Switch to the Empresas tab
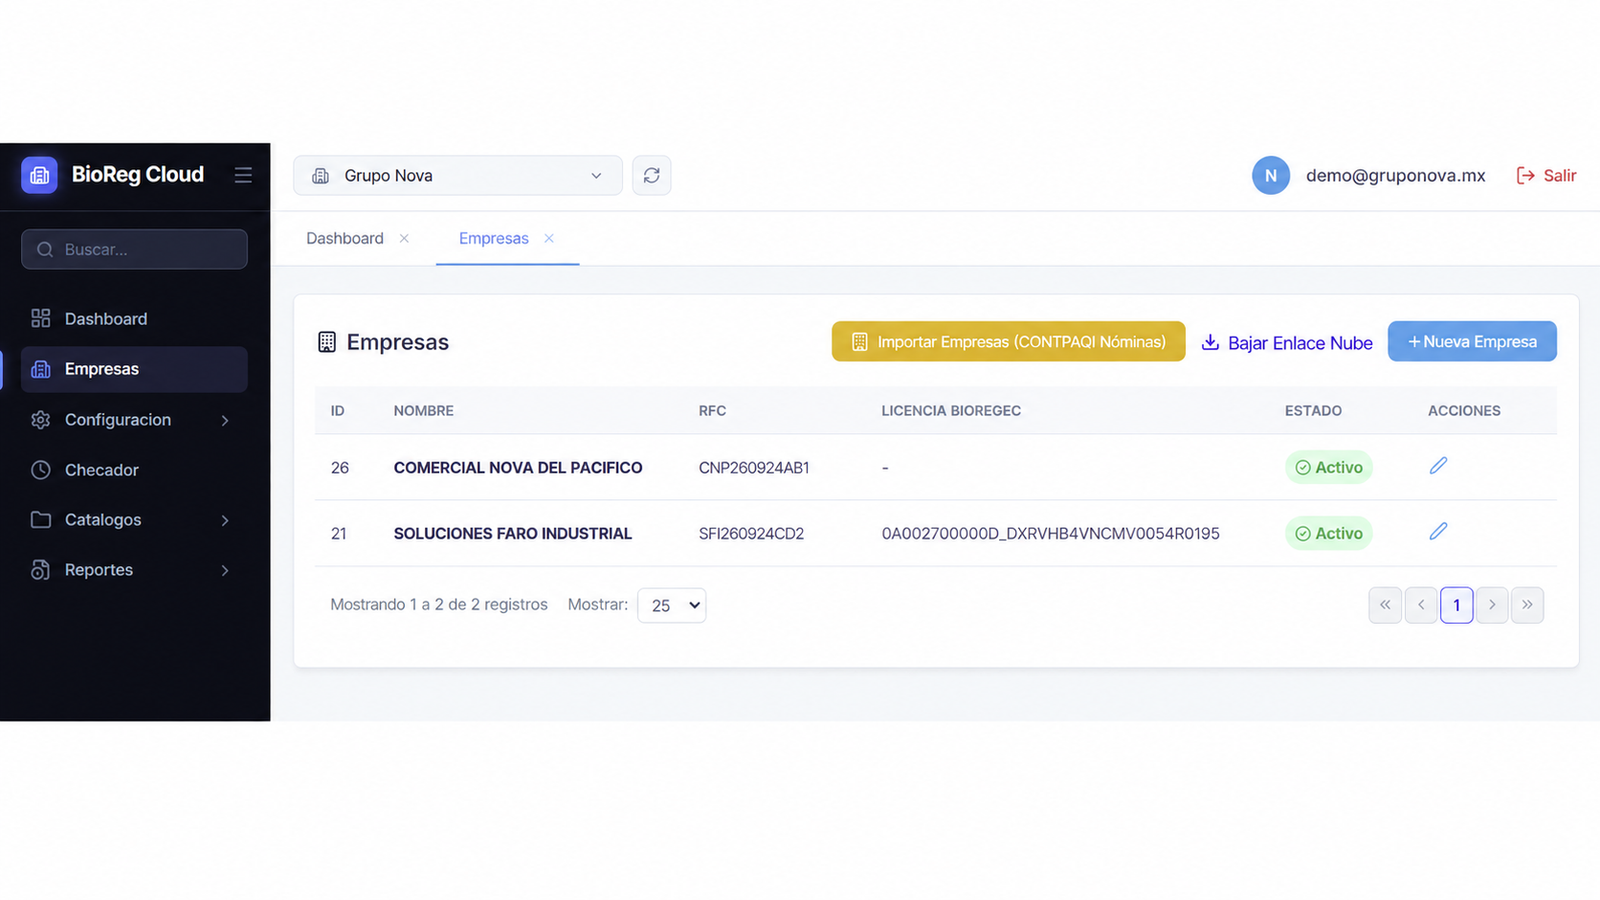The height and width of the screenshot is (900, 1600). pyautogui.click(x=494, y=238)
